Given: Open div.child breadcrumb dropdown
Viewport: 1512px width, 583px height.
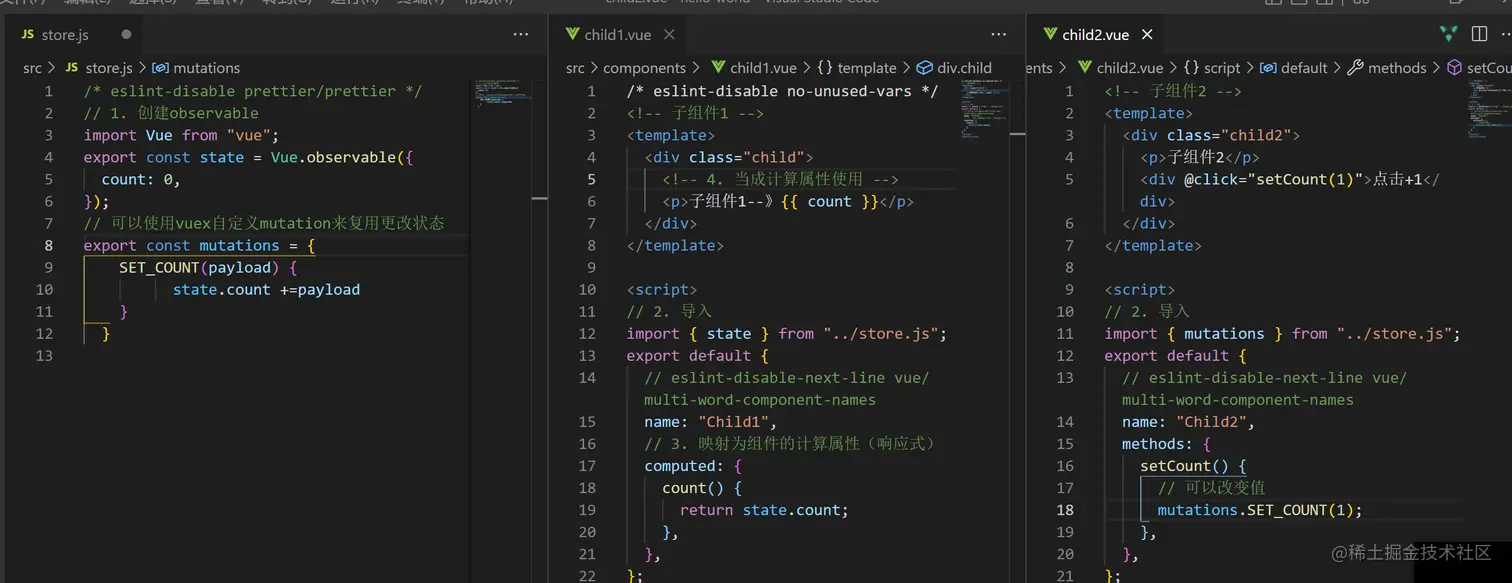Looking at the screenshot, I should [x=955, y=68].
